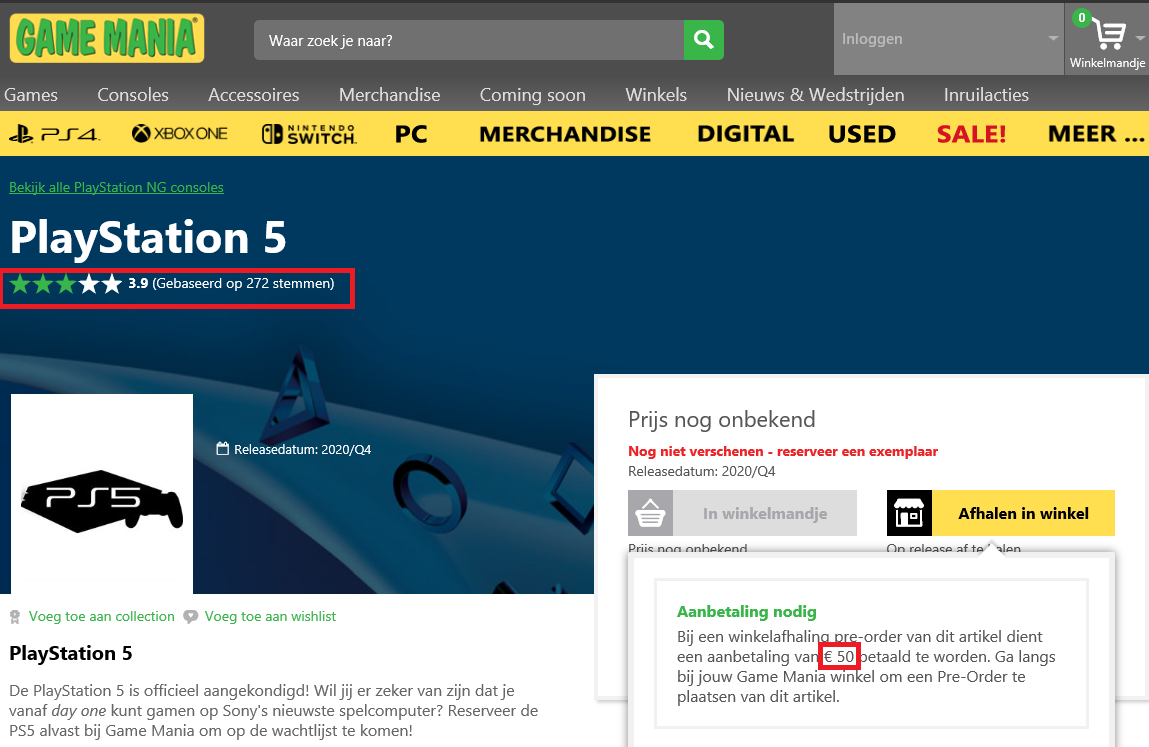
Task: Select USED in the yellow bar
Action: click(862, 134)
